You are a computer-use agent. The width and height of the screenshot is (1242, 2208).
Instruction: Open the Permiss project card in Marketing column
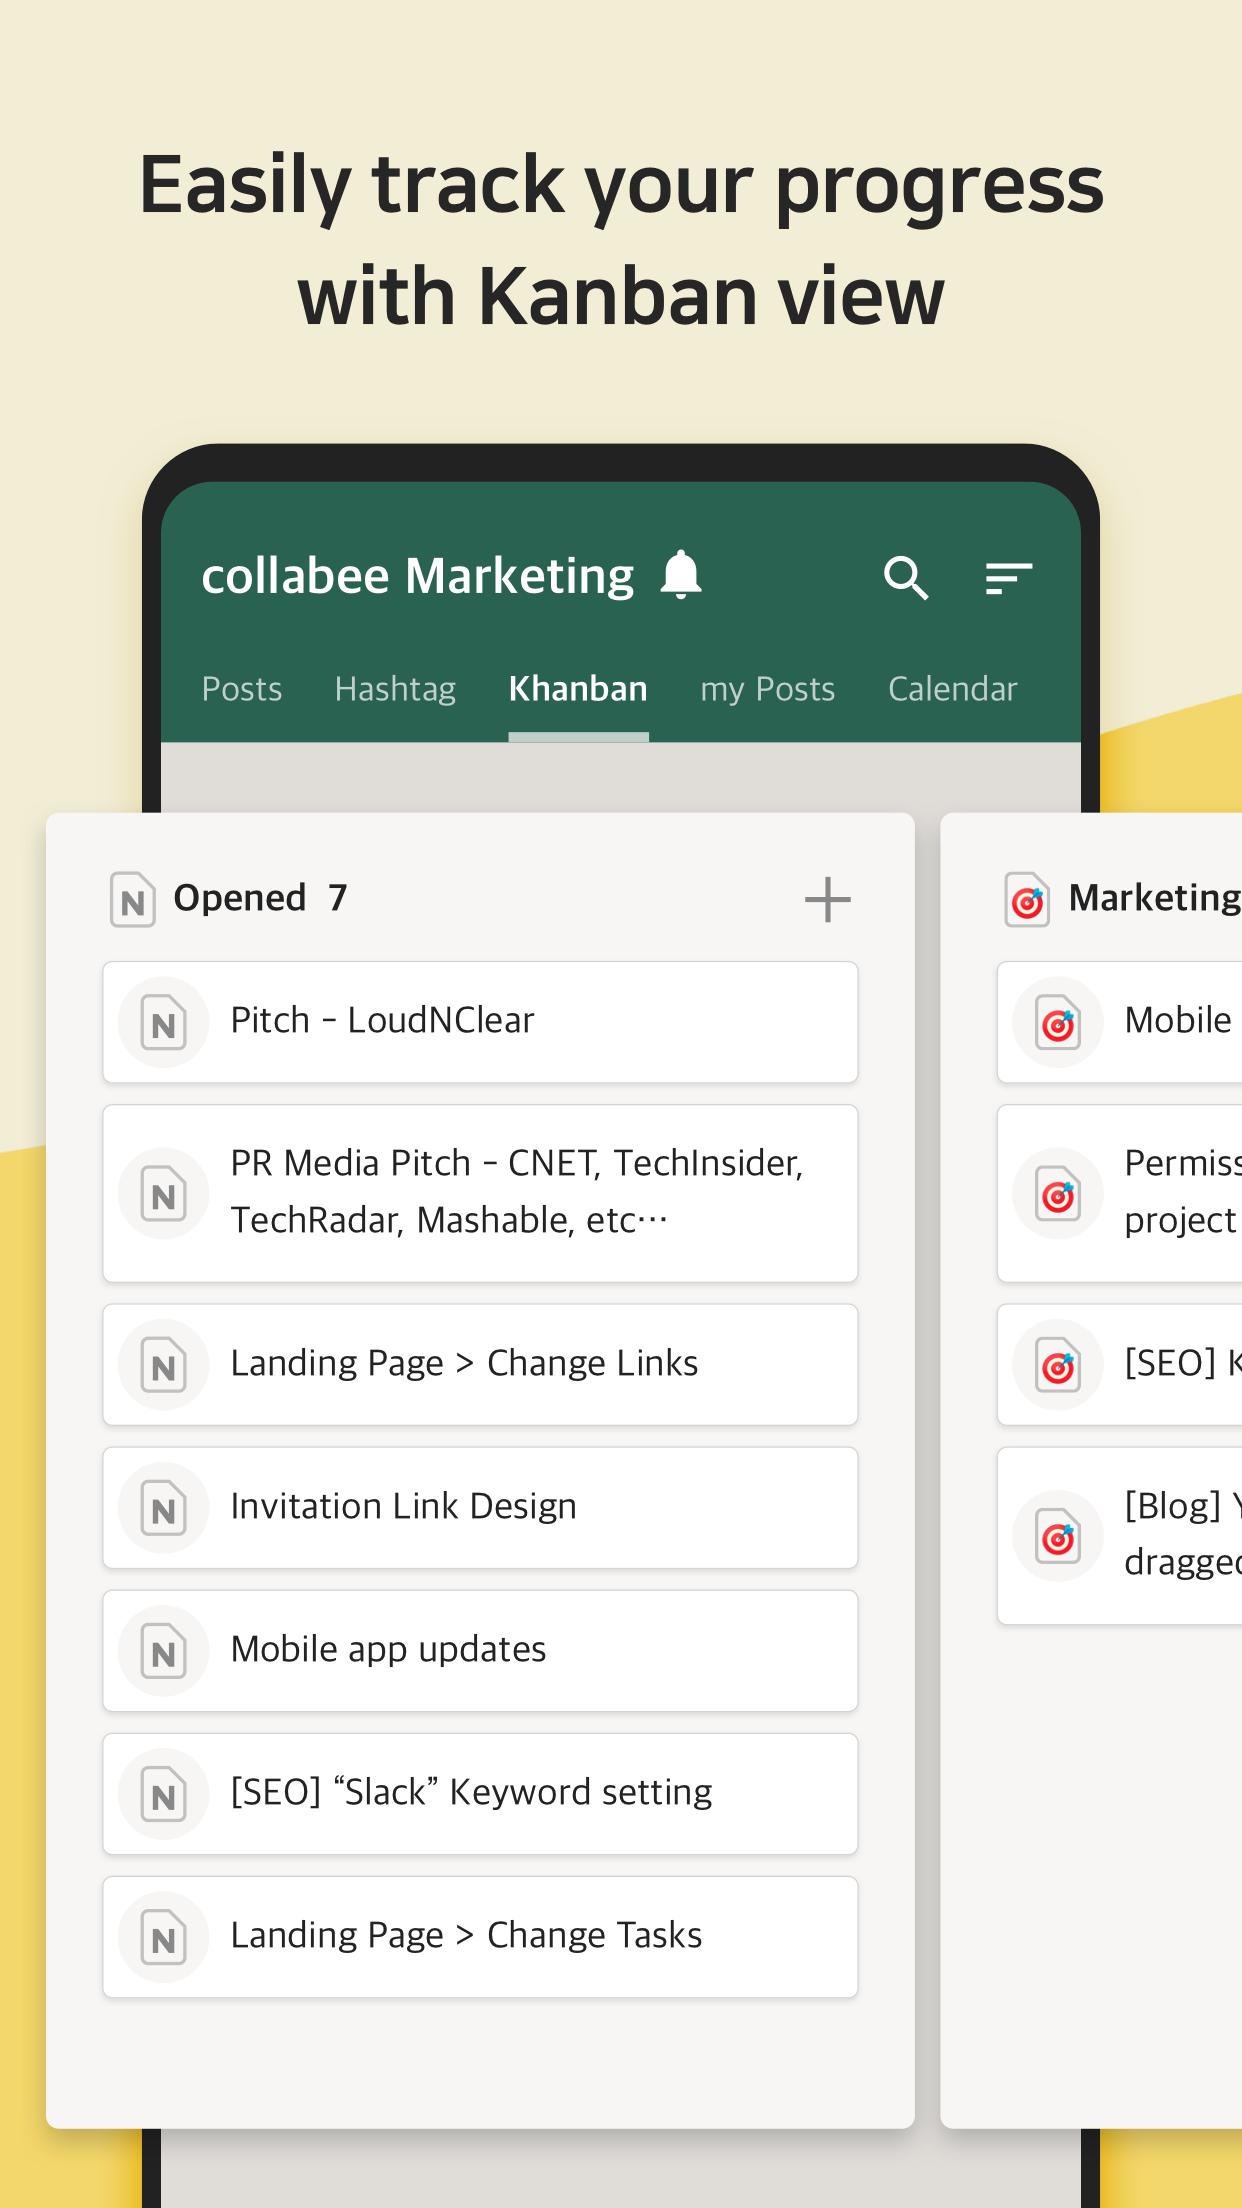coord(1120,1193)
